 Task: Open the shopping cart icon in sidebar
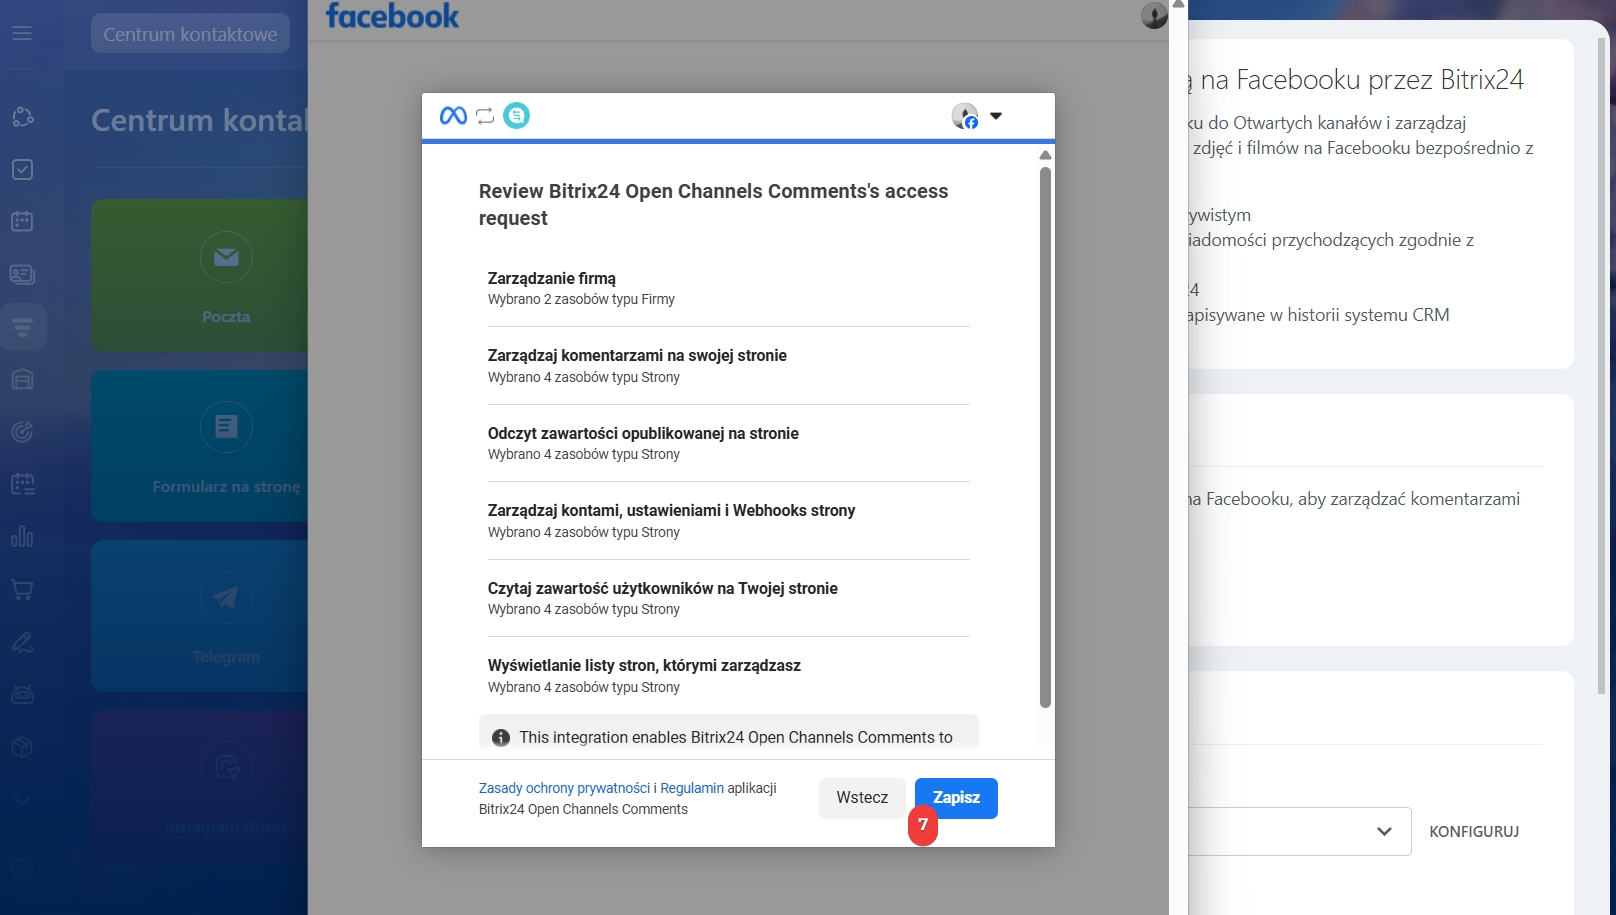point(22,589)
